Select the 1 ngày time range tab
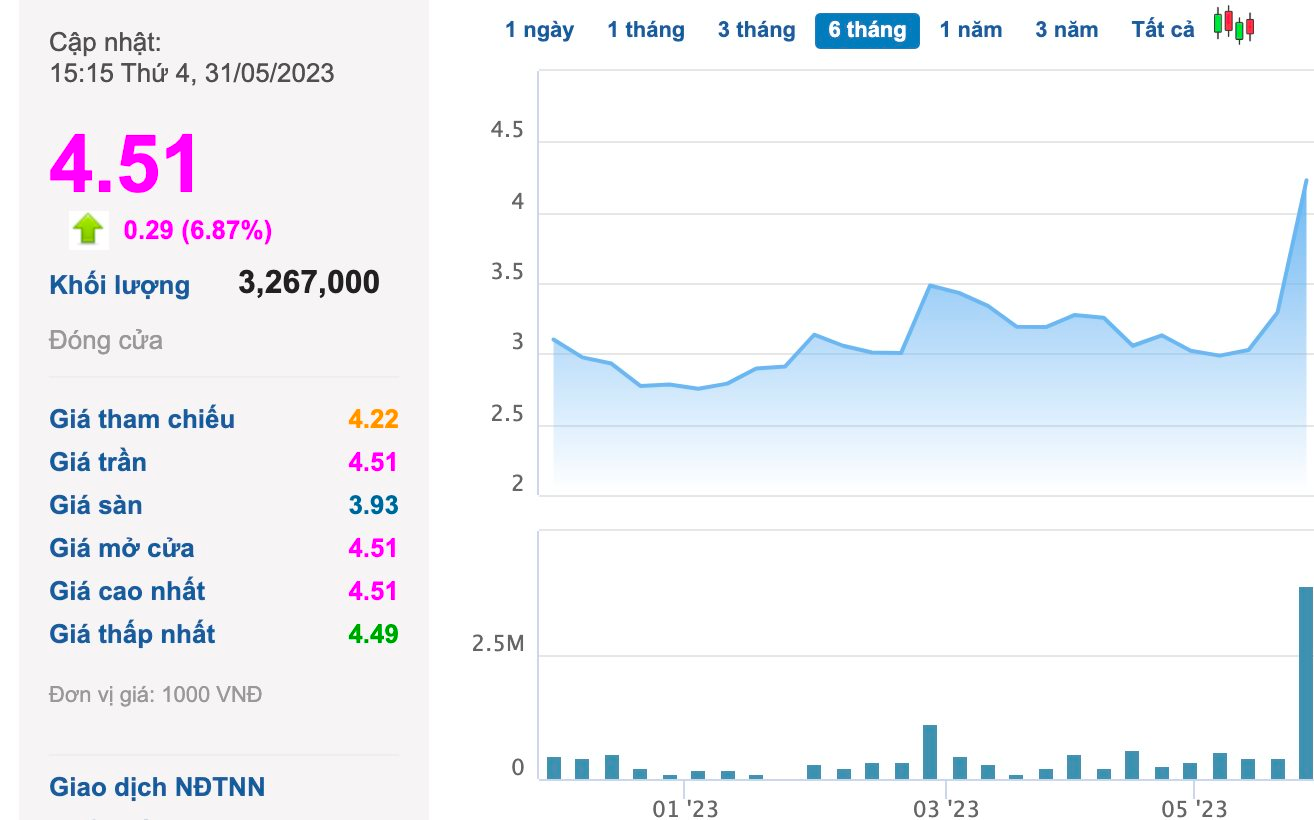 coord(540,30)
